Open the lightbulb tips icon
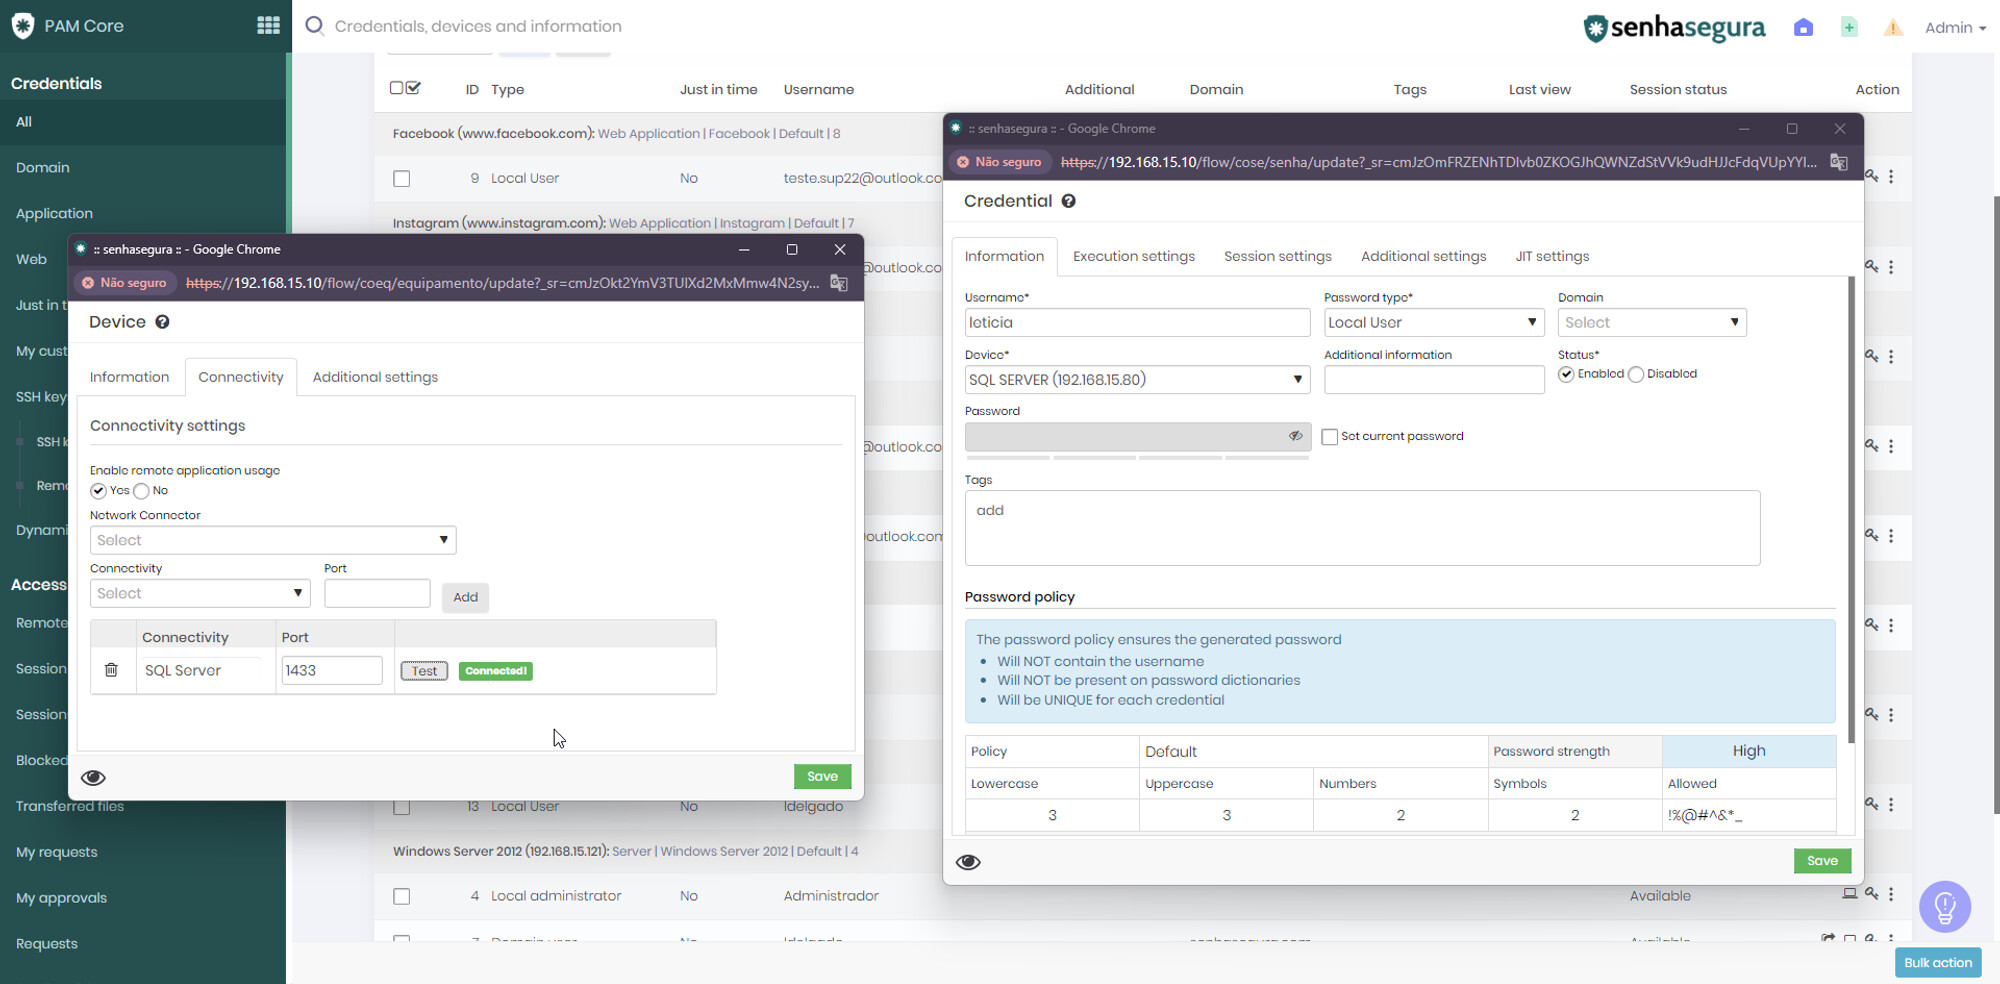 click(x=1944, y=906)
